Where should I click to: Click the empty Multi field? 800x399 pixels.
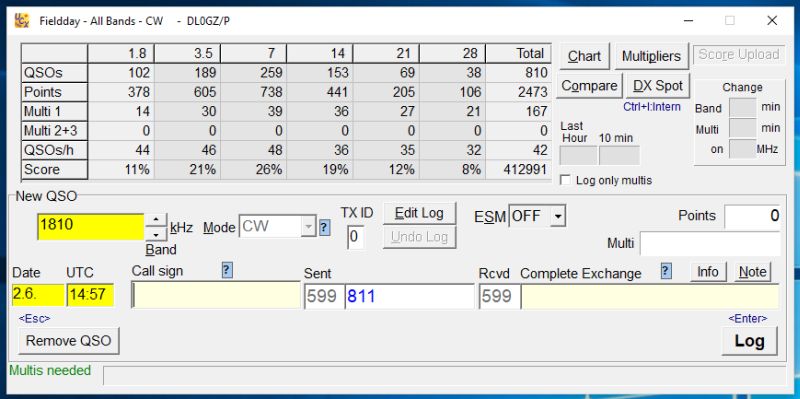point(710,243)
